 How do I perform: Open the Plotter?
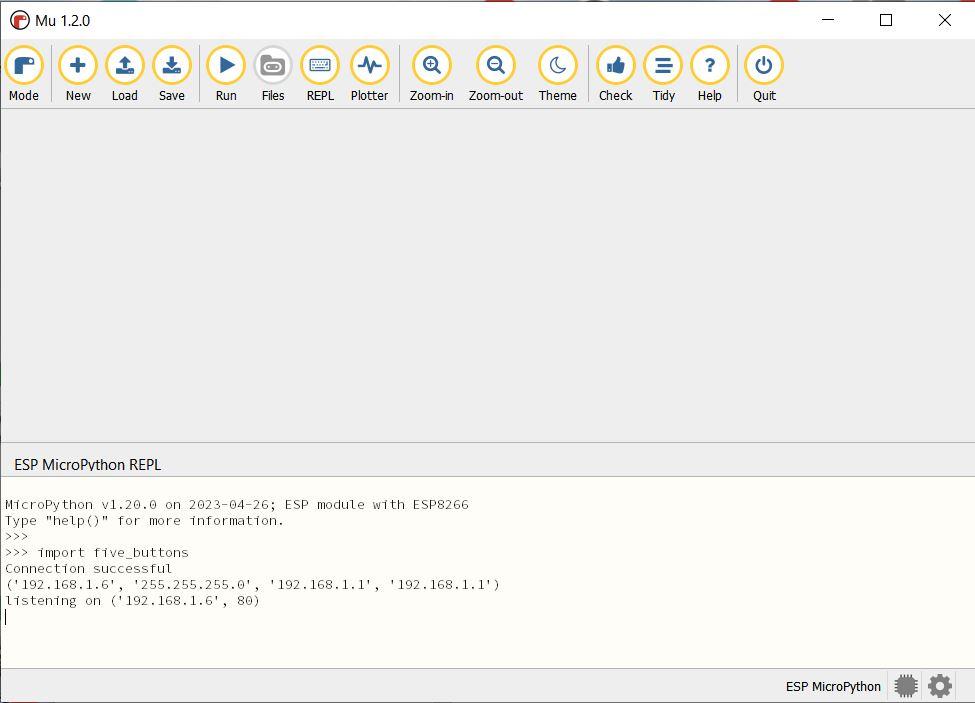click(369, 74)
